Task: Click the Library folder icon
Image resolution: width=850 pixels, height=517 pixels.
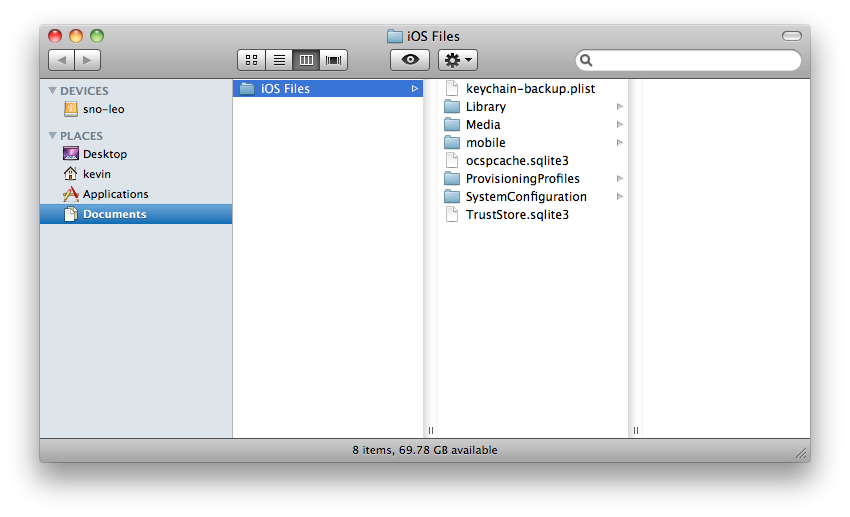Action: tap(452, 106)
